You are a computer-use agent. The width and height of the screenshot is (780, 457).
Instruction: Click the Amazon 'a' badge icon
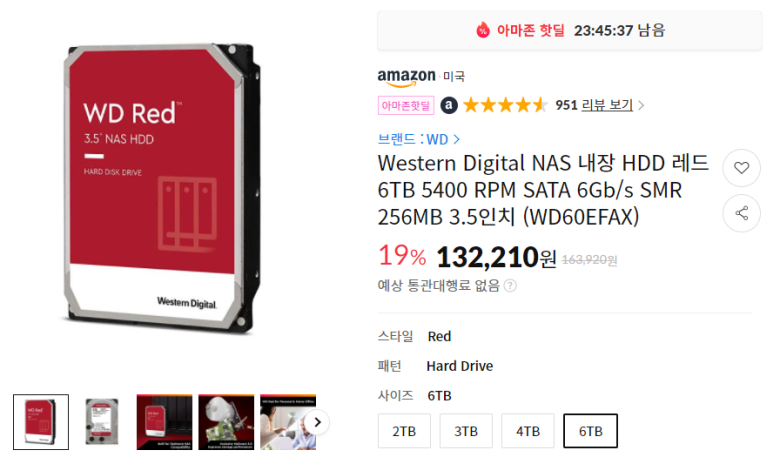[x=449, y=105]
